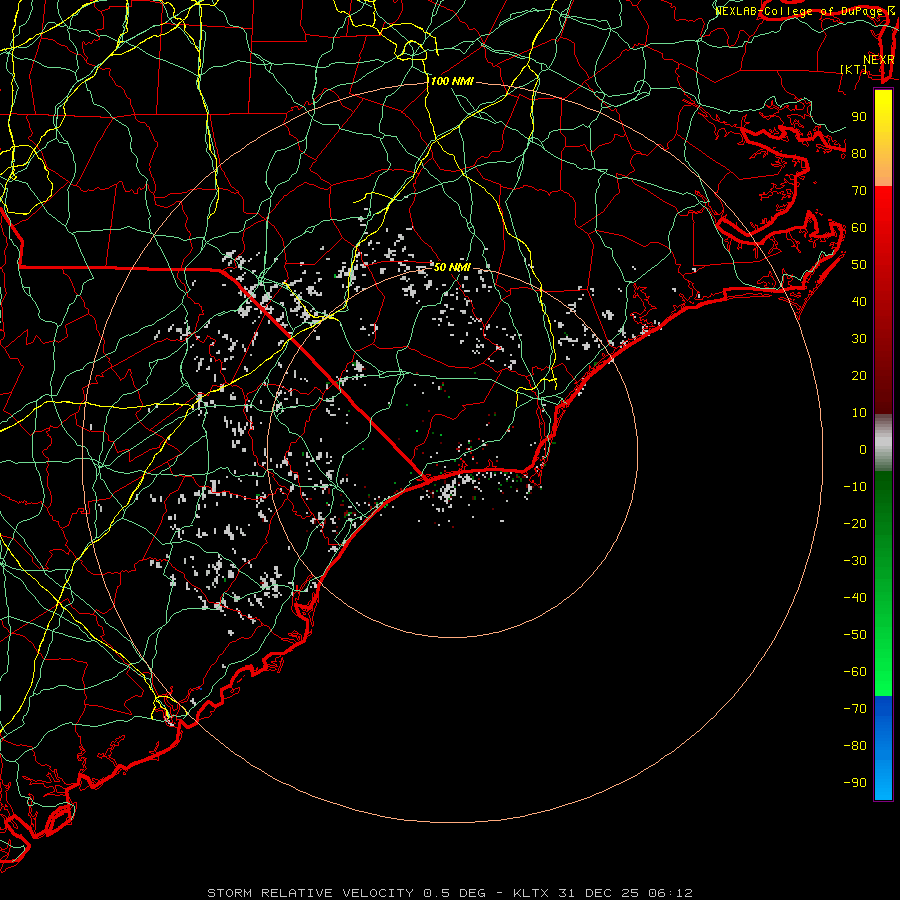Click the '-80' value on the scale

click(x=855, y=746)
